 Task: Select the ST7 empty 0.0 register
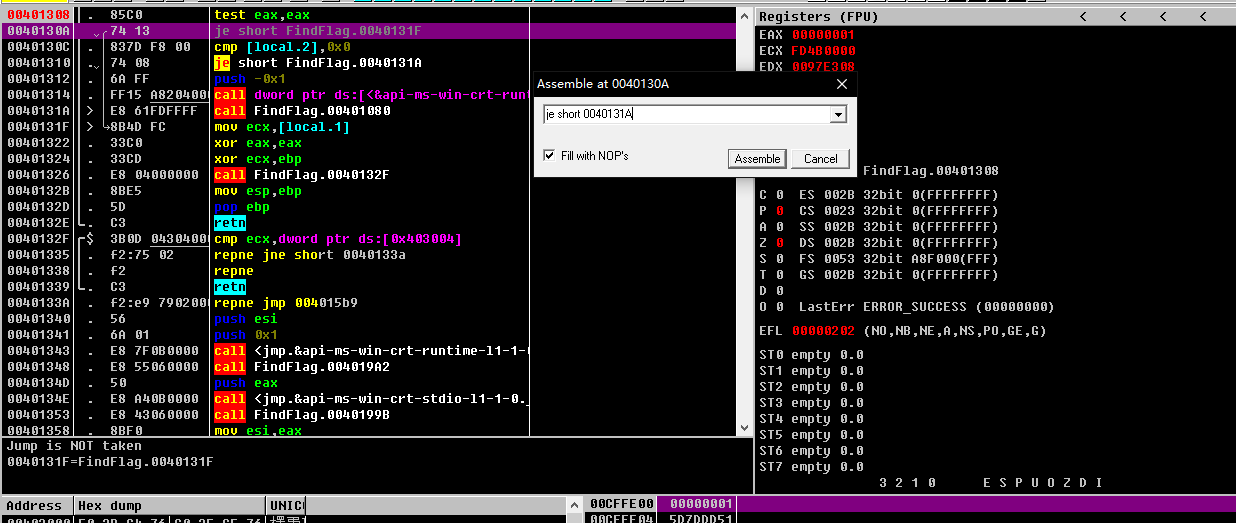pos(811,467)
